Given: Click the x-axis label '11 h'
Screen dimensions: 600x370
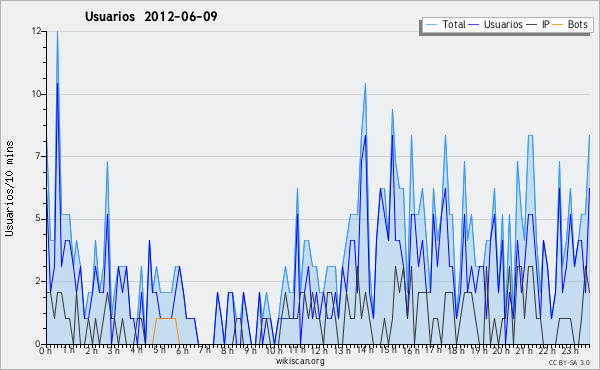Looking at the screenshot, I should 297,350.
